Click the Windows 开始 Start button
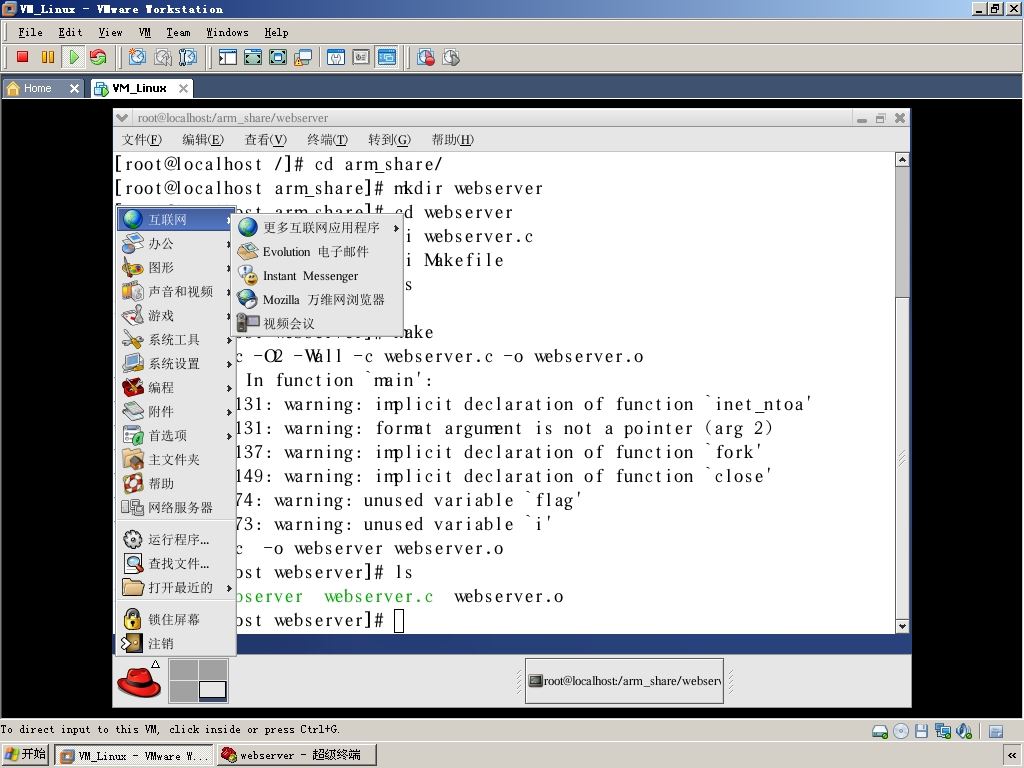The height and width of the screenshot is (768, 1024). (25, 754)
